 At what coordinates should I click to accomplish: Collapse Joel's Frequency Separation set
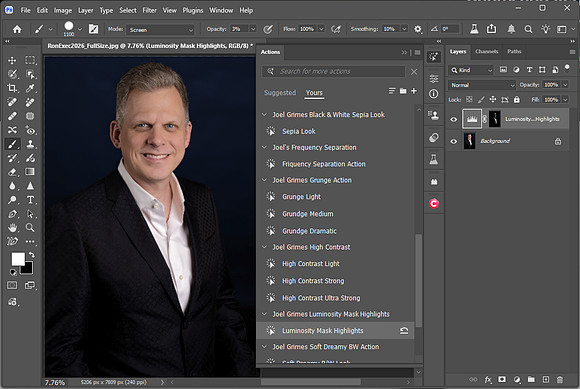tap(264, 147)
